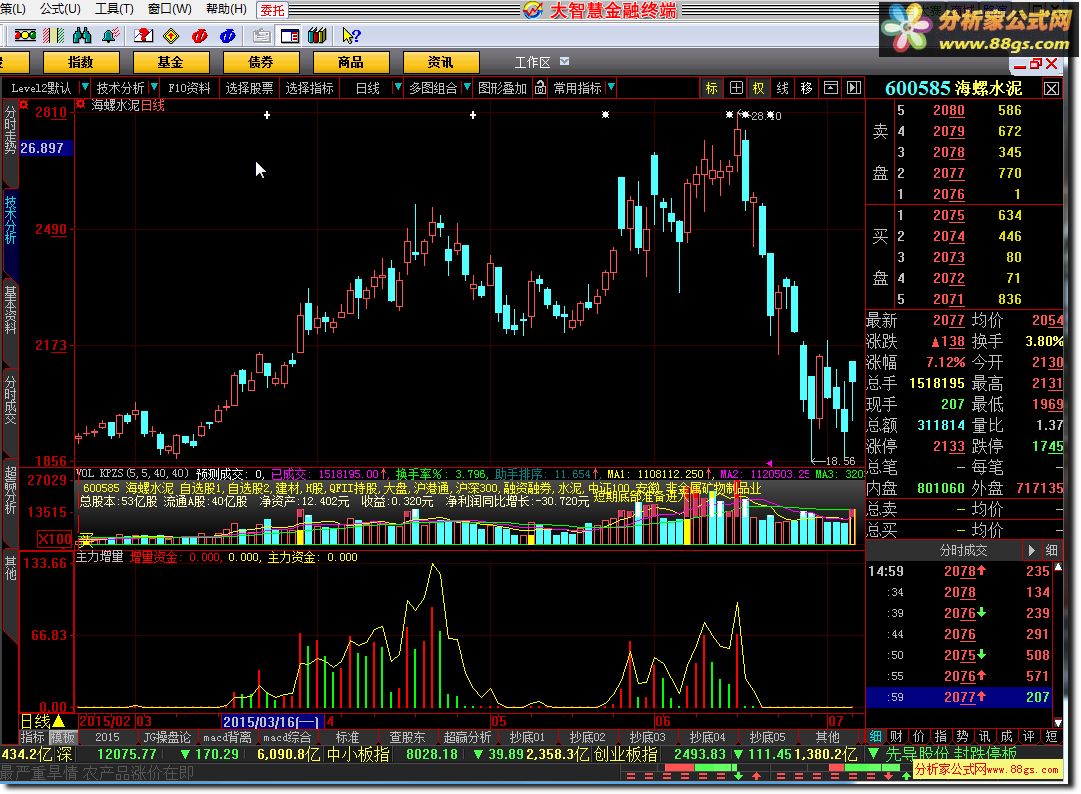Open the 帮助(H) menu

click(x=226, y=9)
